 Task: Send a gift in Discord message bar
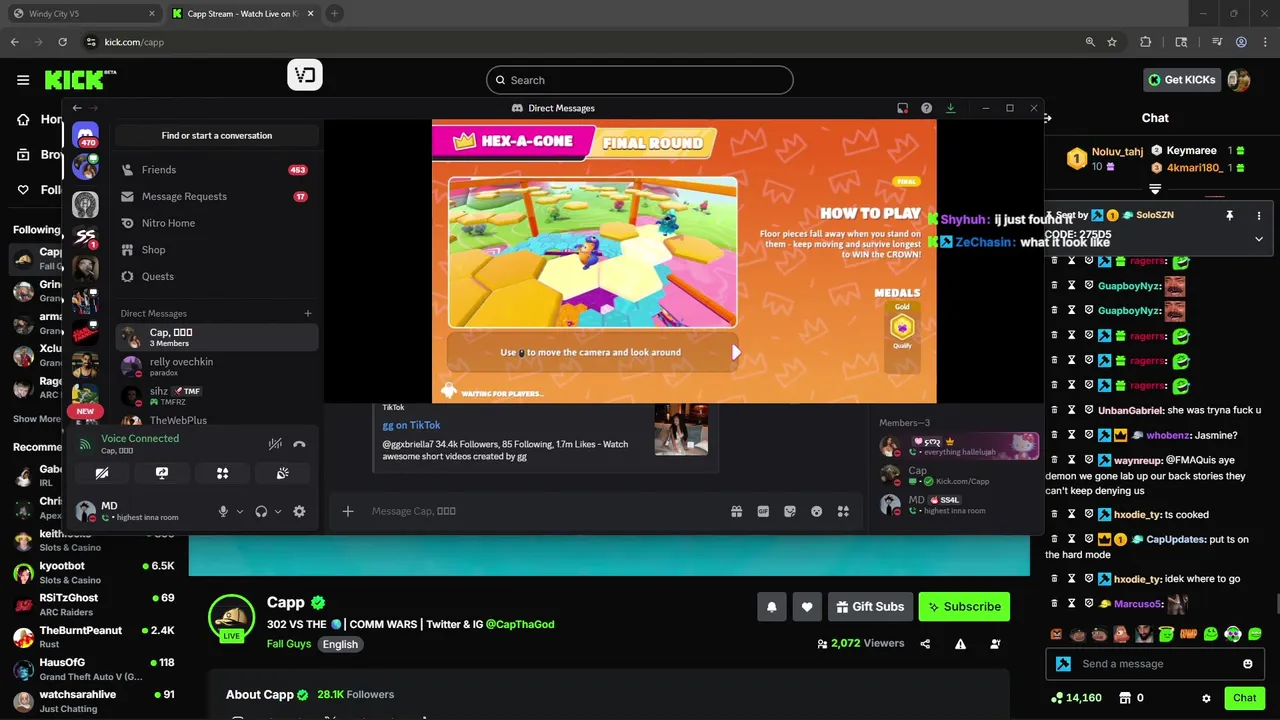click(x=737, y=511)
